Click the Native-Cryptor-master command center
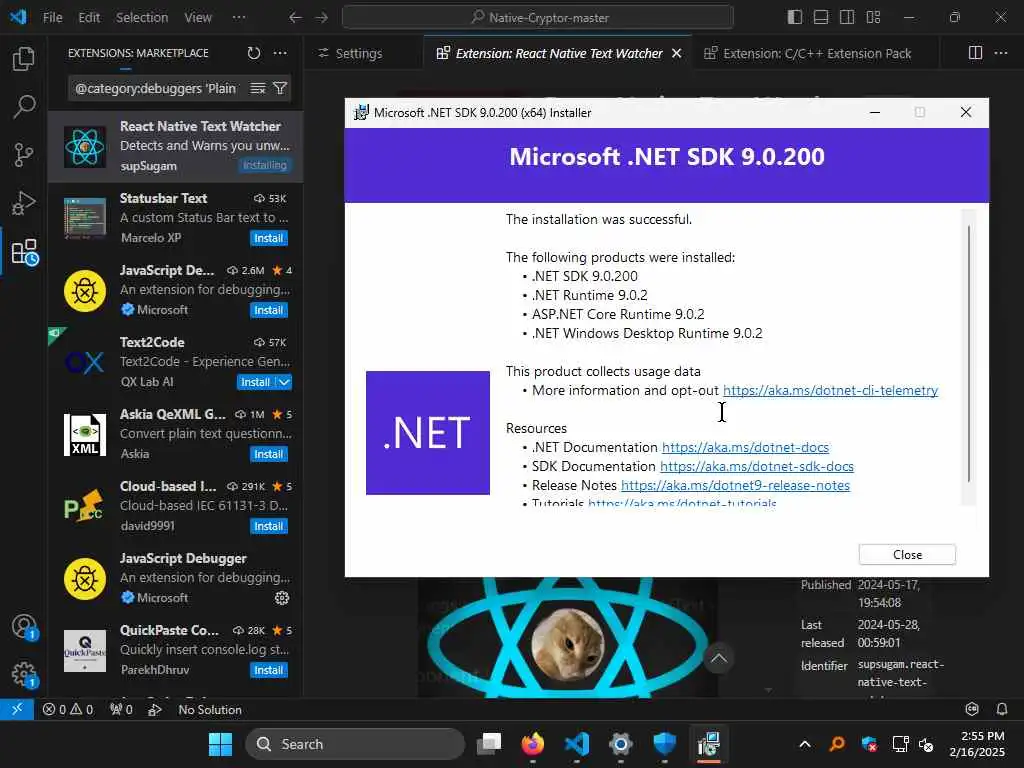Image resolution: width=1024 pixels, height=768 pixels. point(537,18)
